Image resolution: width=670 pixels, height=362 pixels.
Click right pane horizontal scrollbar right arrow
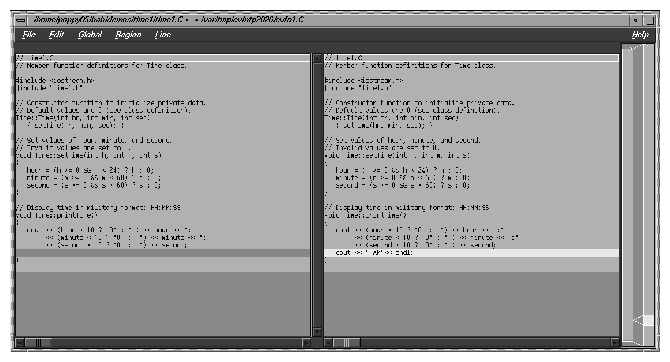(x=615, y=342)
